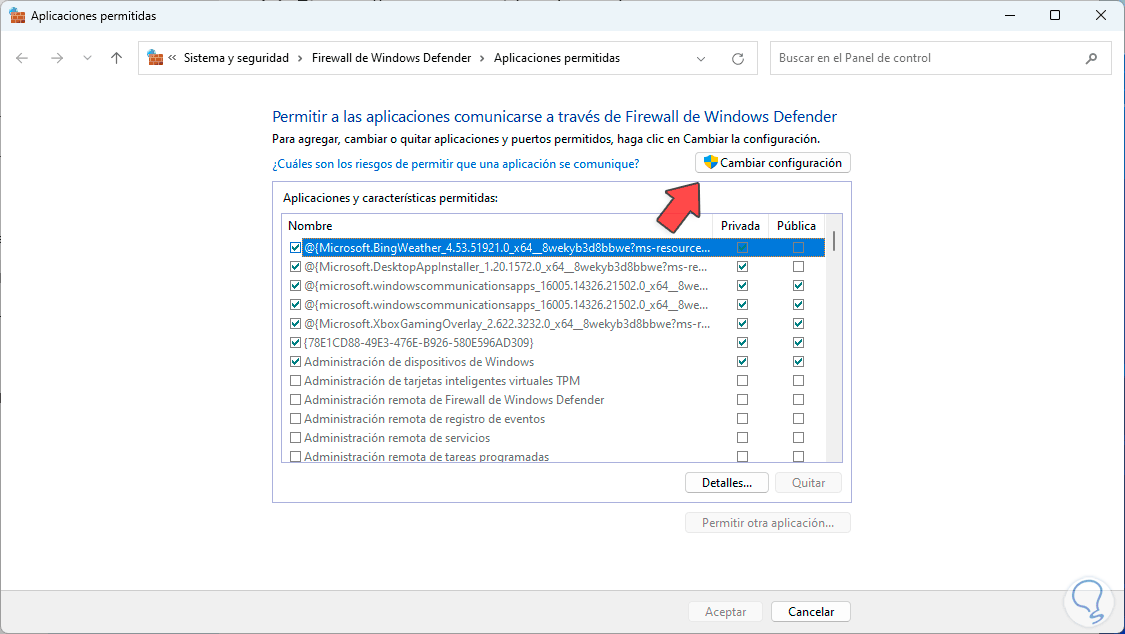Click Cambiar configuración button
The image size is (1125, 634).
tap(773, 163)
